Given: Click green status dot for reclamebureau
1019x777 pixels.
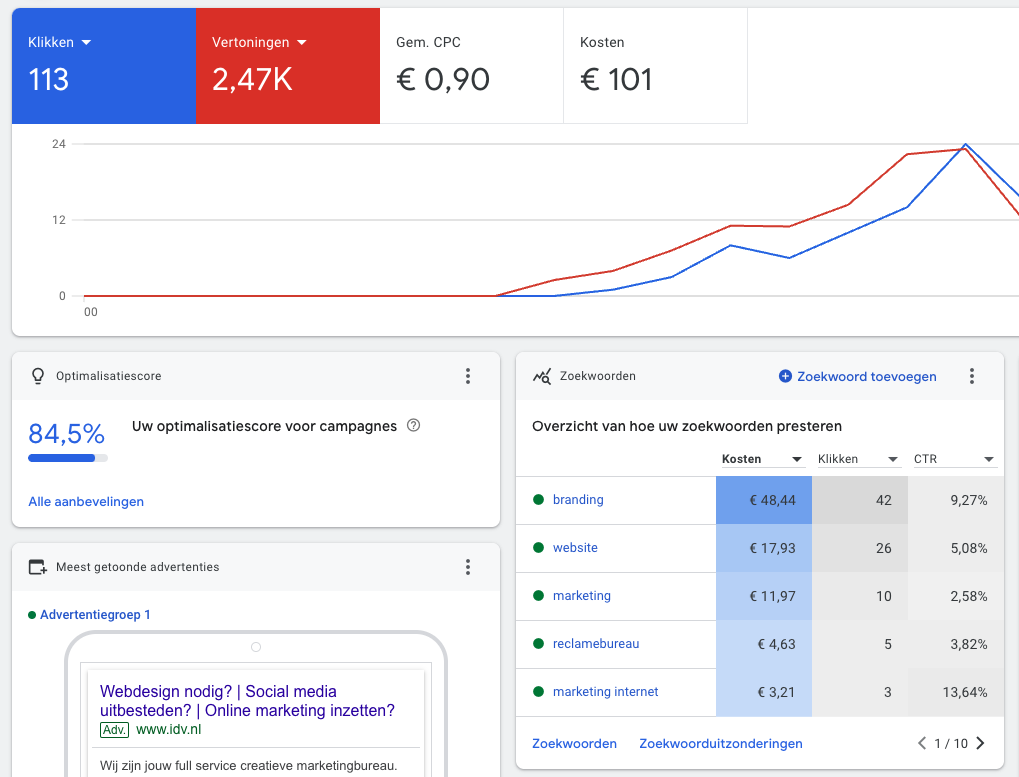Looking at the screenshot, I should 538,644.
